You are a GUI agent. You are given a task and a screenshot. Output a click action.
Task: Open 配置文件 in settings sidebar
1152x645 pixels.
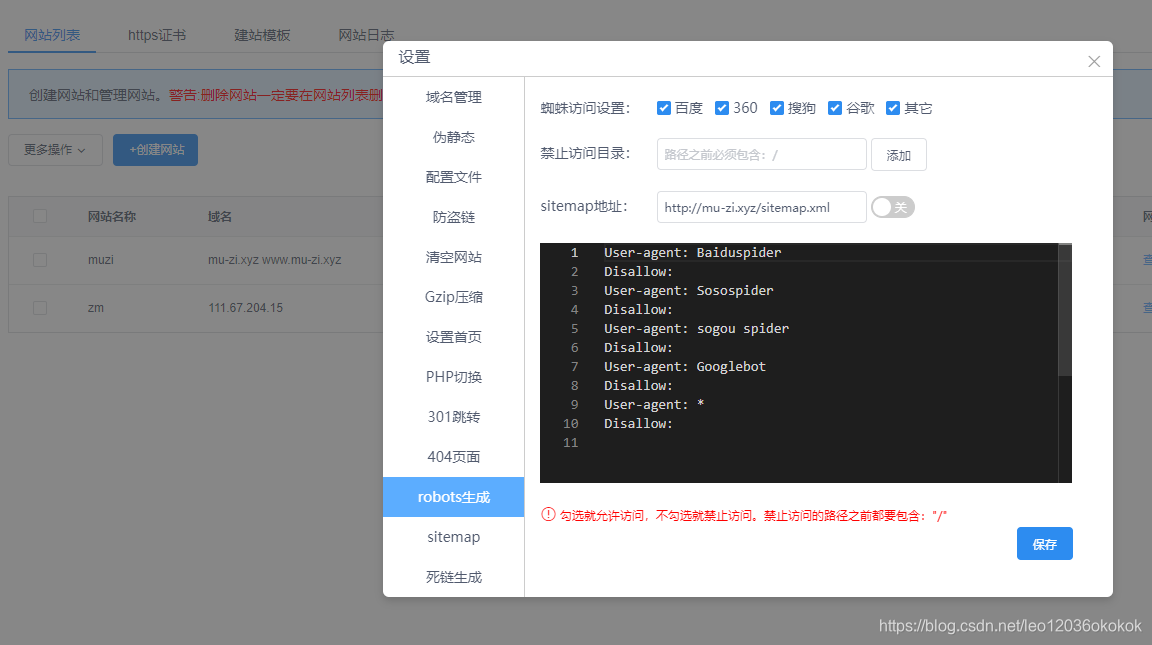(453, 177)
